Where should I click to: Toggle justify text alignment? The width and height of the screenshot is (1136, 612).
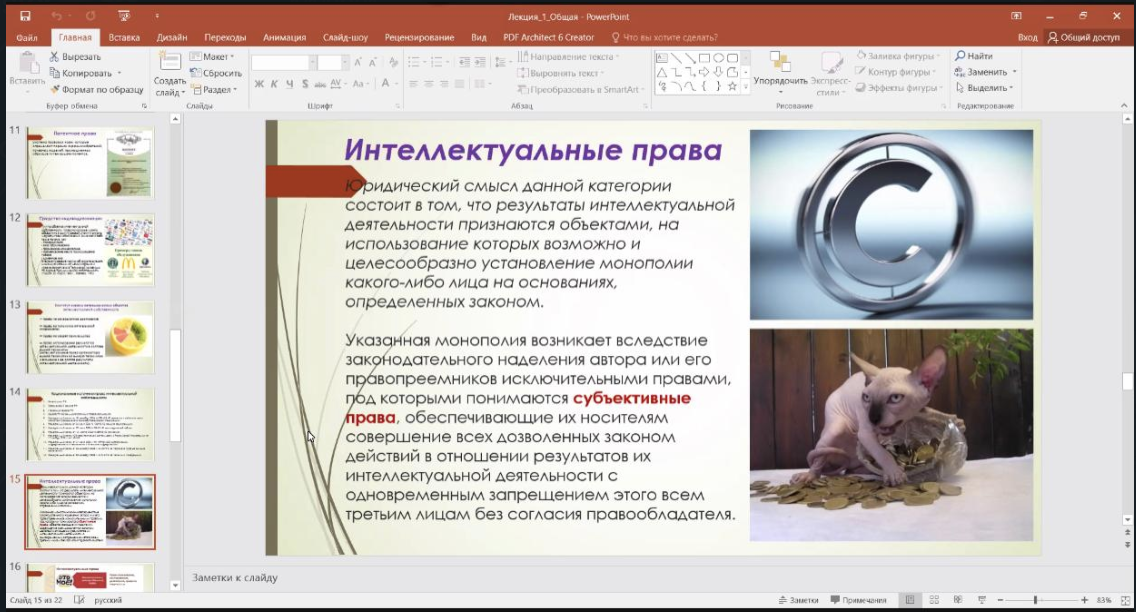(x=459, y=84)
